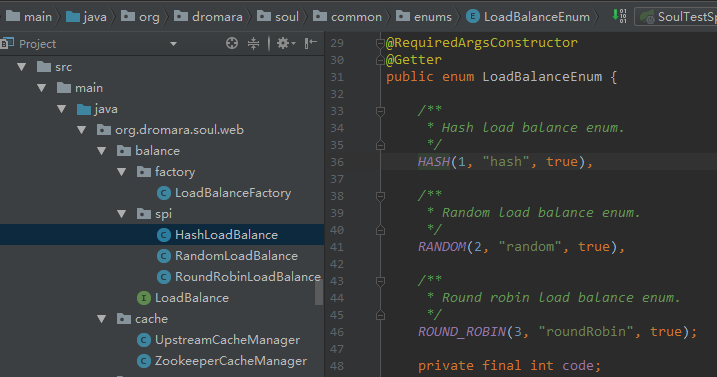Click "private final int code;" line
The width and height of the screenshot is (717, 377).
(x=509, y=366)
